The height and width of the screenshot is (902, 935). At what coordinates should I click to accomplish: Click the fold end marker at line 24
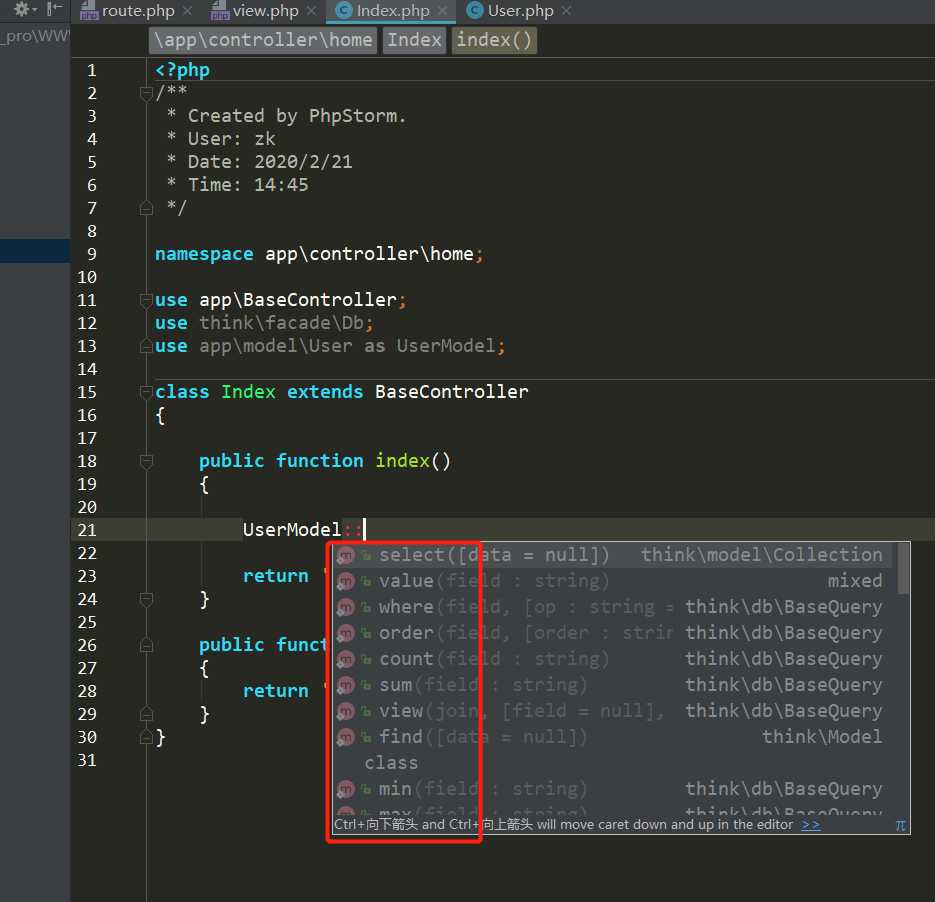(x=146, y=599)
